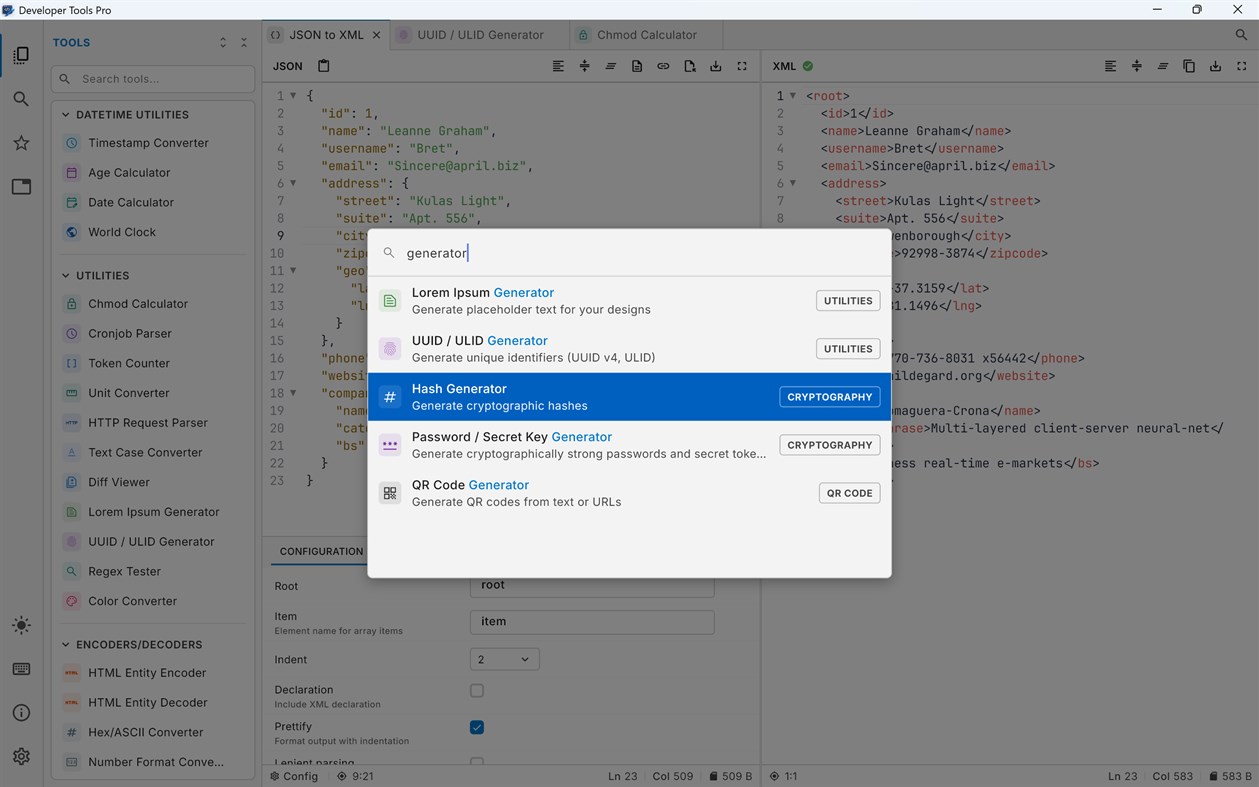Fold the XML address element at line 6
This screenshot has width=1259, height=787.
pos(793,183)
